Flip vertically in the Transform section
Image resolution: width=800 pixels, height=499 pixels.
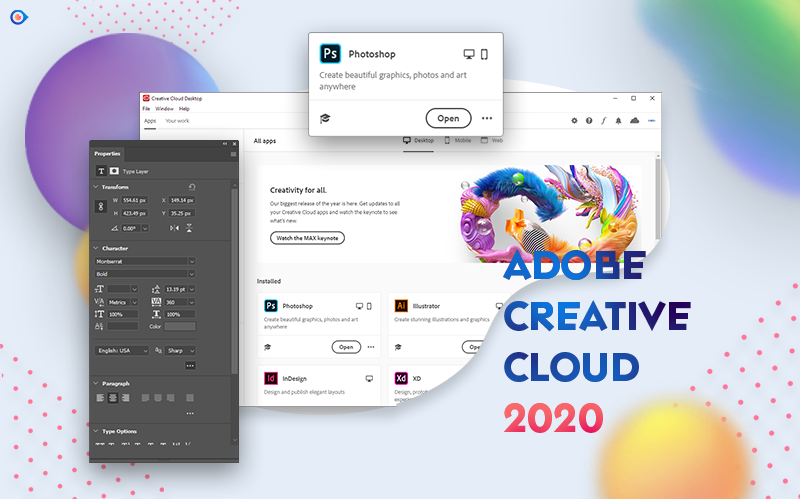[189, 228]
